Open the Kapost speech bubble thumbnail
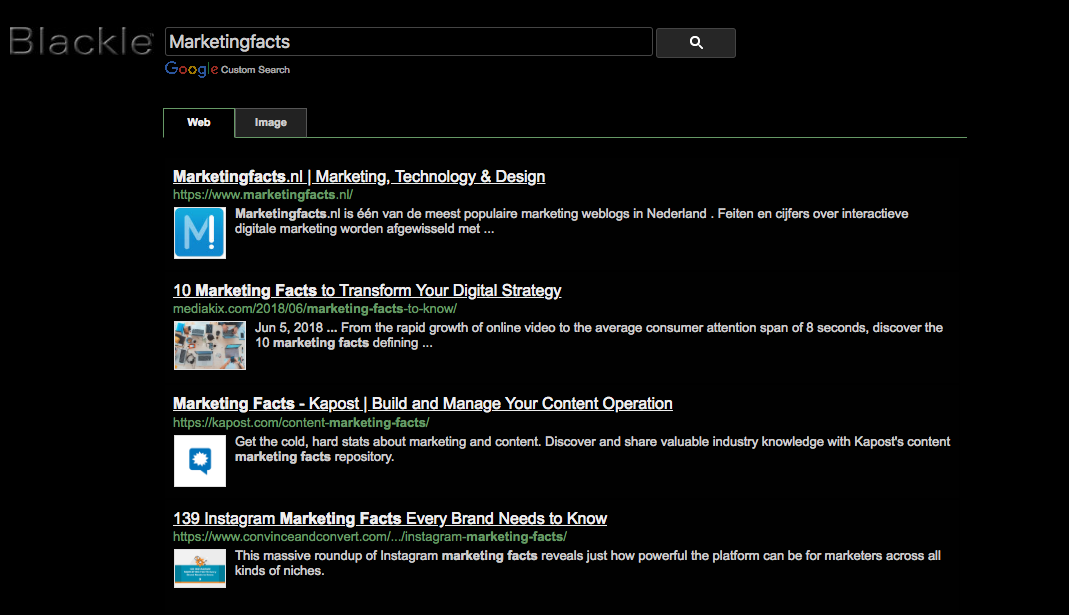Screen dimensions: 1069x615 200,461
